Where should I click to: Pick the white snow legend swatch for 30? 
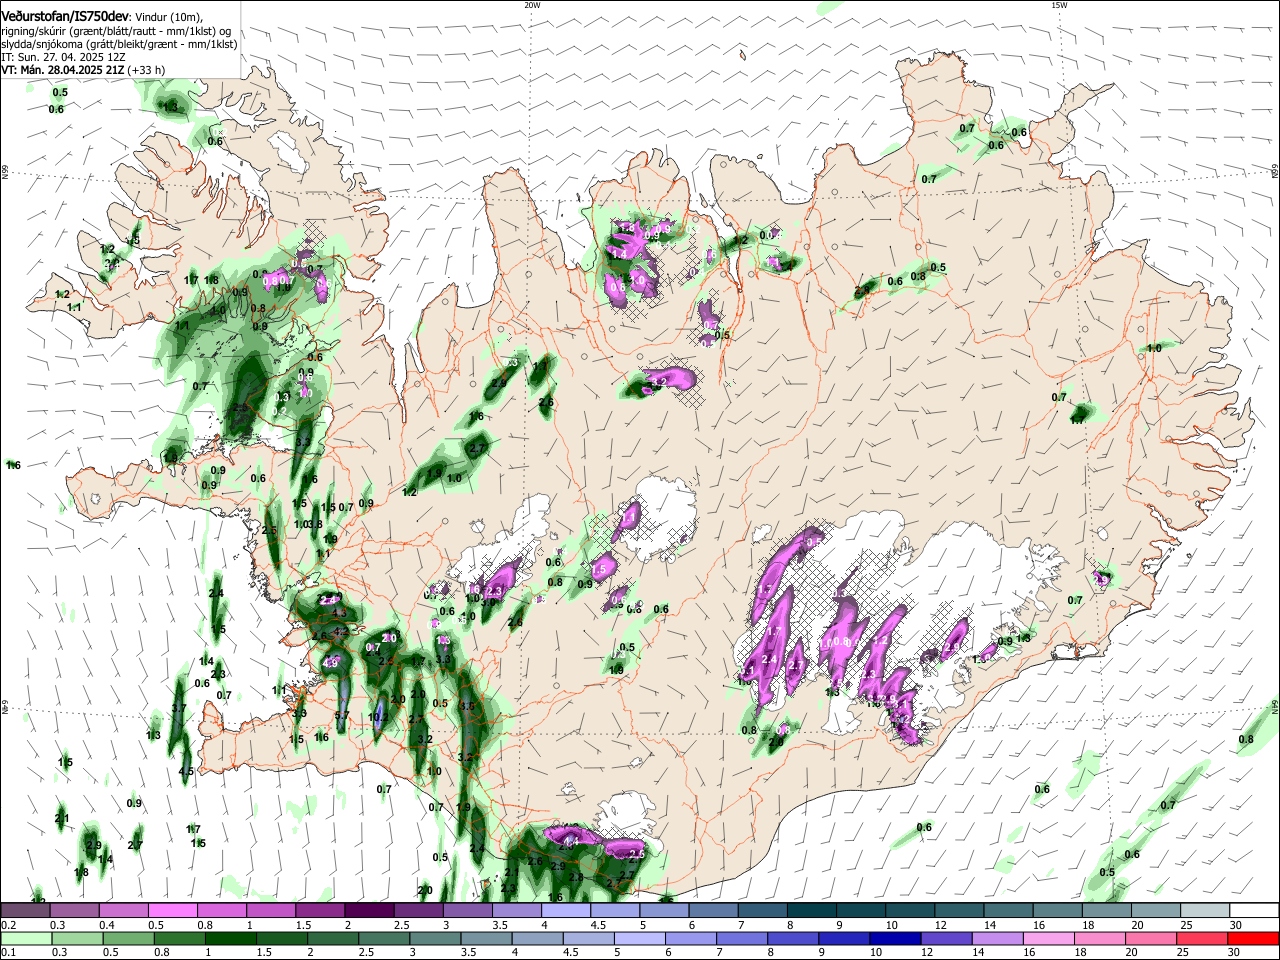(x=1255, y=910)
